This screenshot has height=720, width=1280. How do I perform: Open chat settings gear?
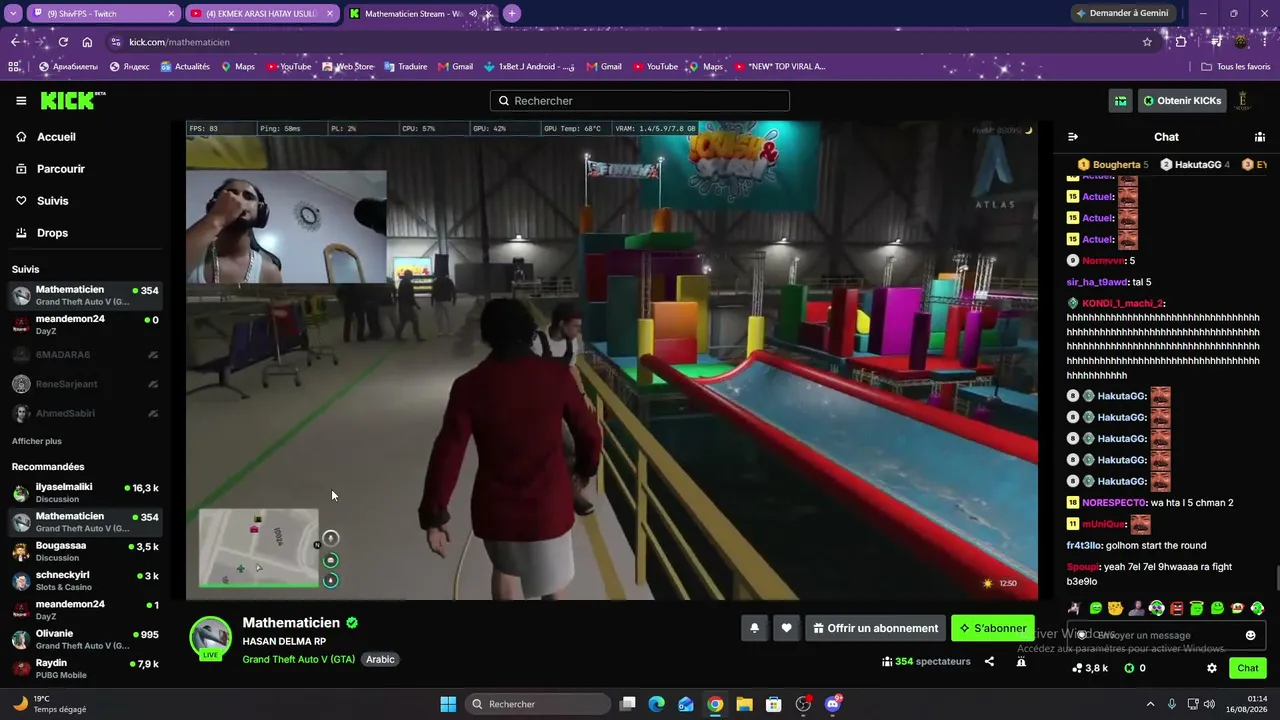point(1212,668)
